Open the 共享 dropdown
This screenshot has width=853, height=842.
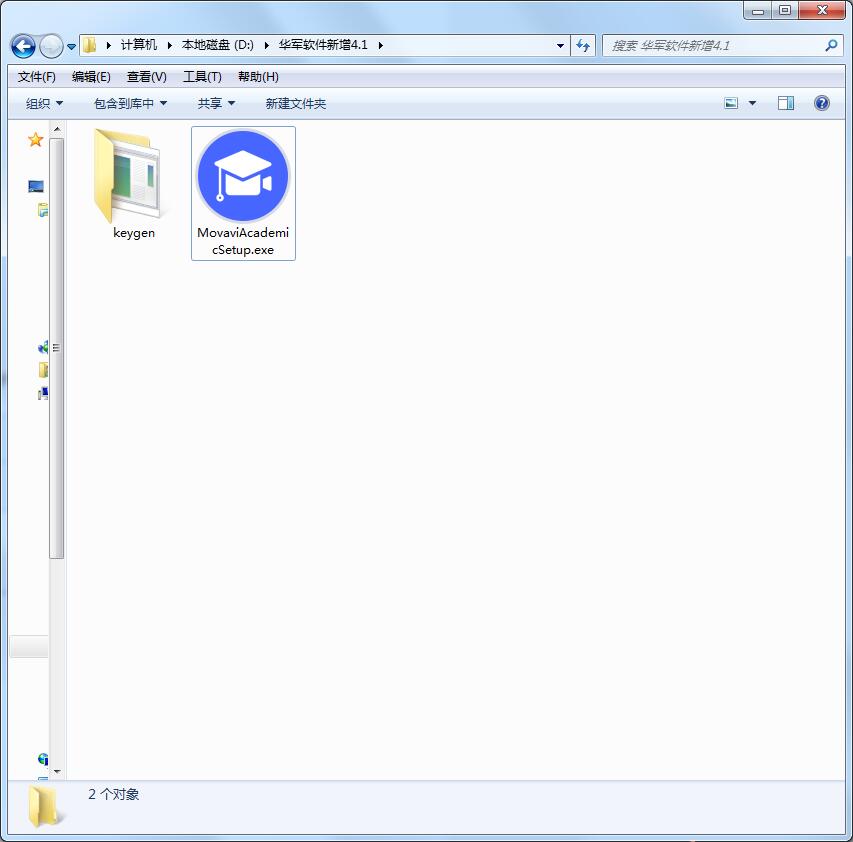[216, 103]
